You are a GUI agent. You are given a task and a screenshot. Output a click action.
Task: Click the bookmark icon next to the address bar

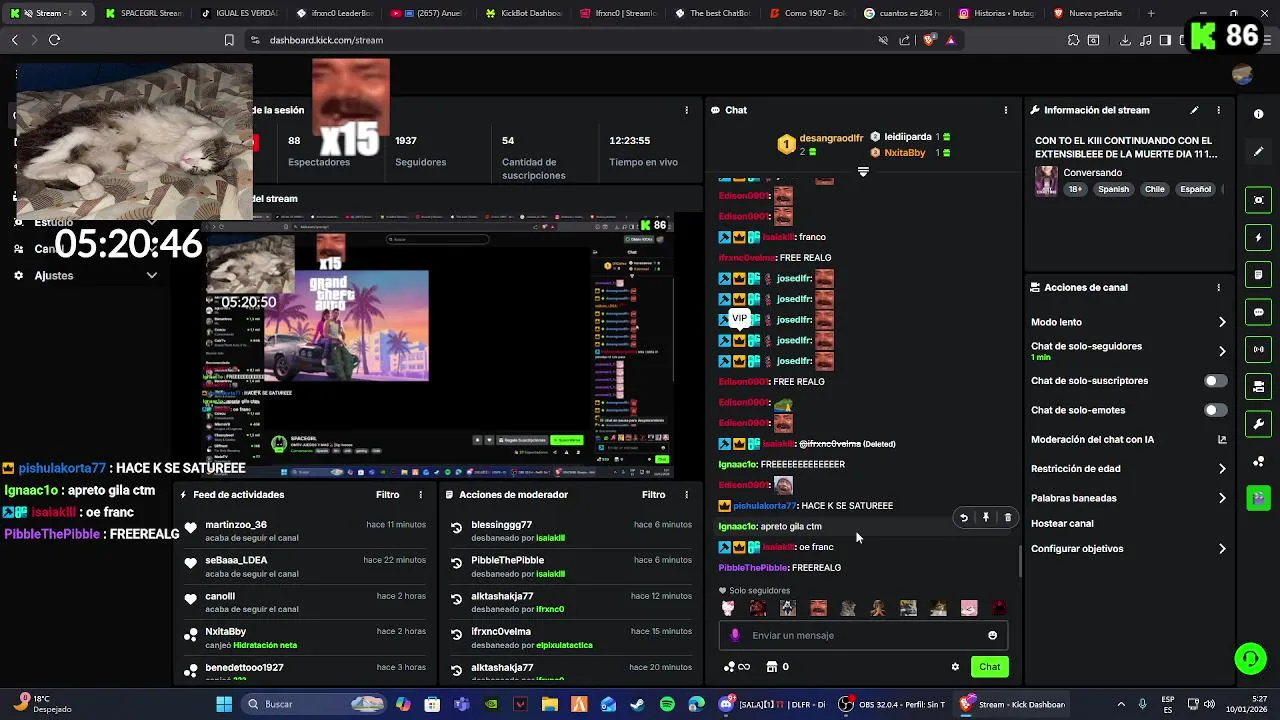coord(229,40)
